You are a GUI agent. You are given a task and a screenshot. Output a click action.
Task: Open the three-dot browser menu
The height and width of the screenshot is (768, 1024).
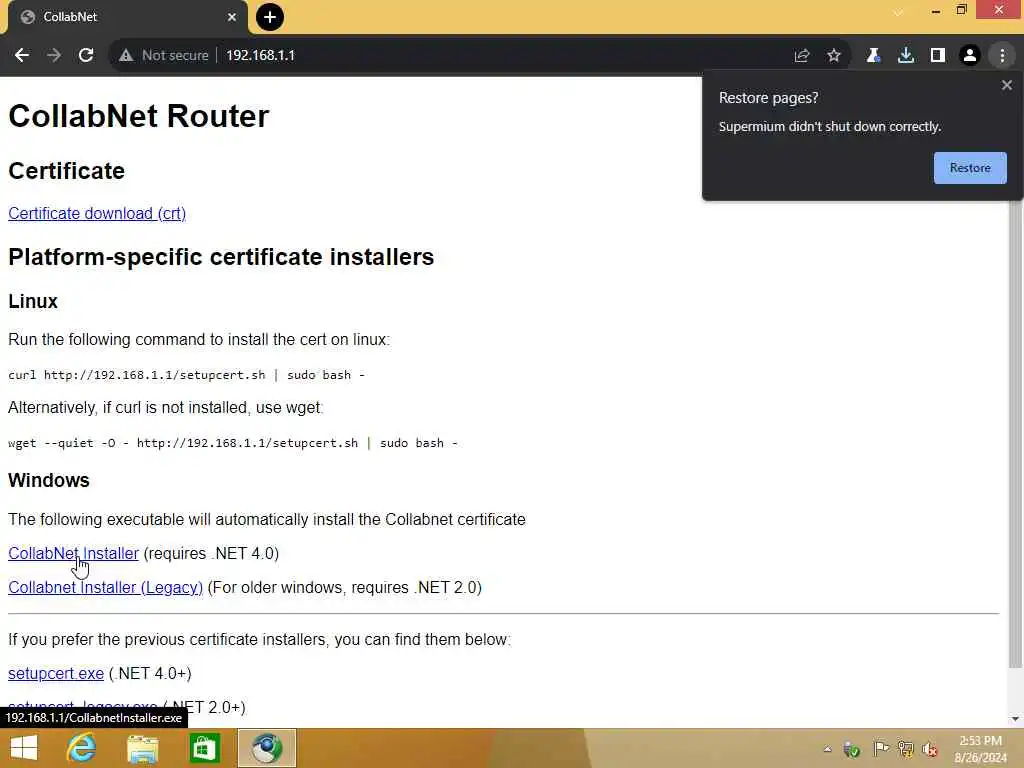point(1002,56)
